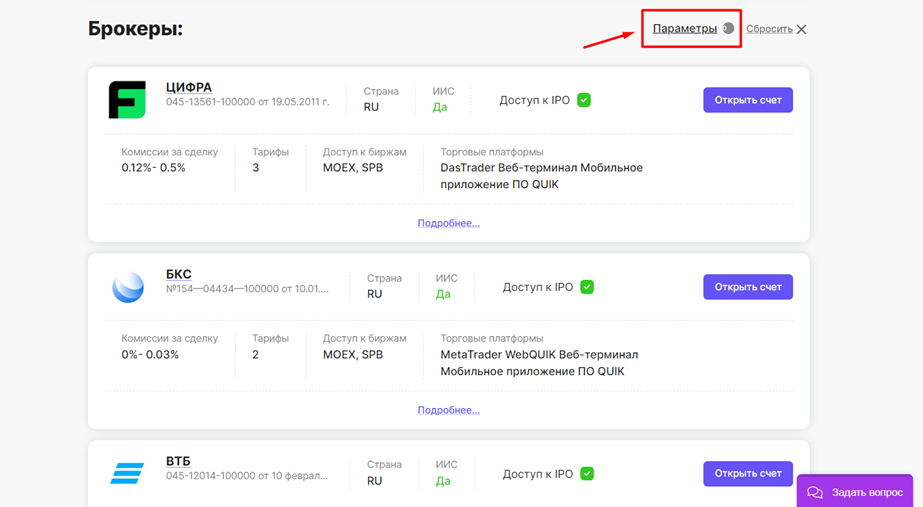Click ВТБ's Страна value RU
This screenshot has width=923, height=507.
tap(374, 481)
